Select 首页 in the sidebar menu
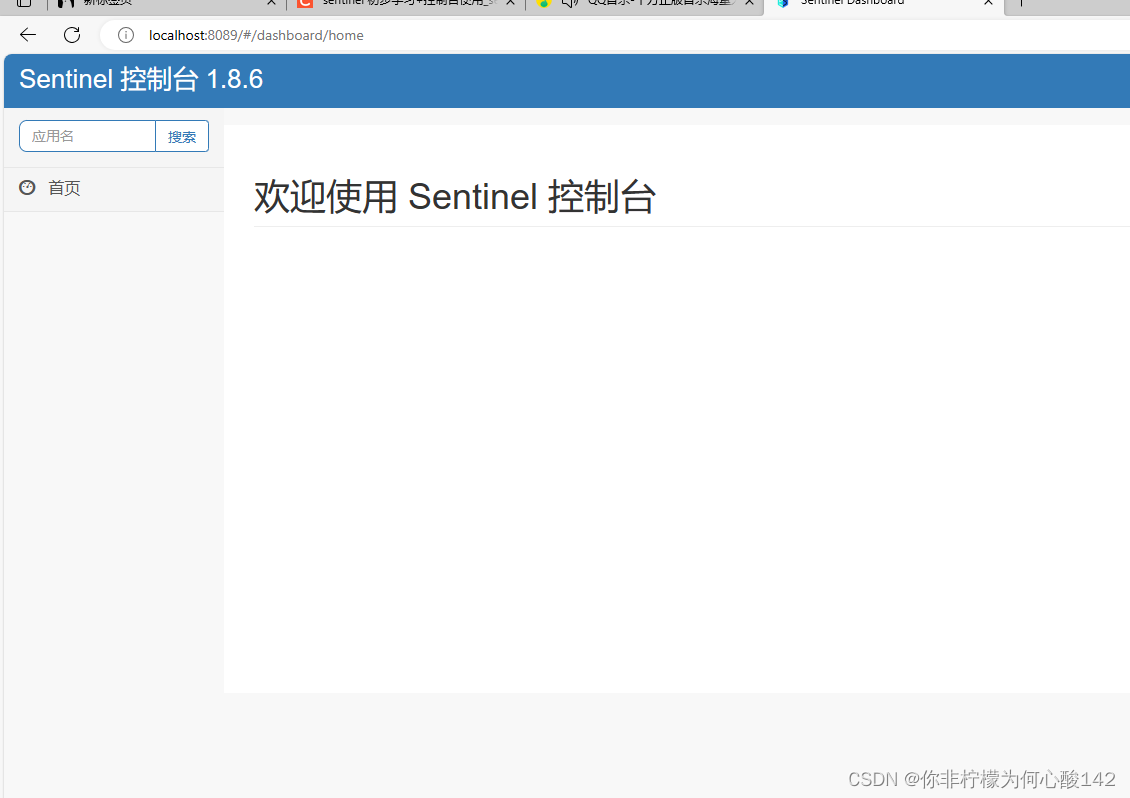 (x=64, y=187)
